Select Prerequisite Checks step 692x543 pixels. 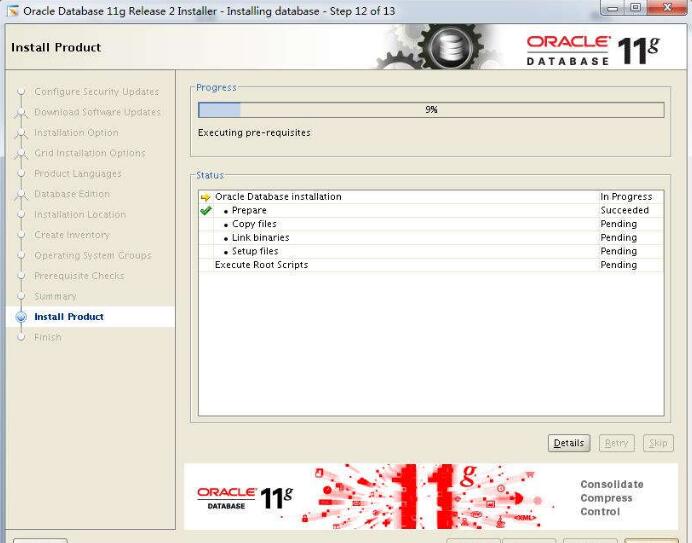[x=79, y=276]
